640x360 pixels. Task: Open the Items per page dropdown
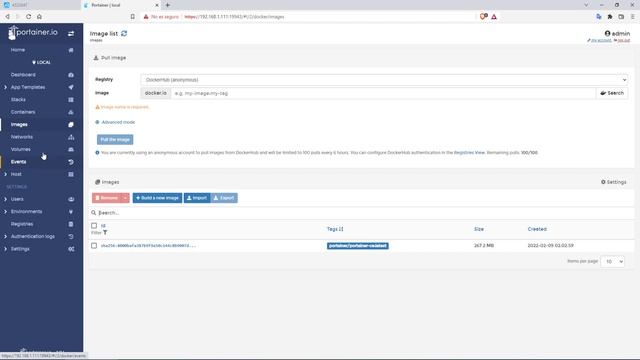pyautogui.click(x=612, y=261)
